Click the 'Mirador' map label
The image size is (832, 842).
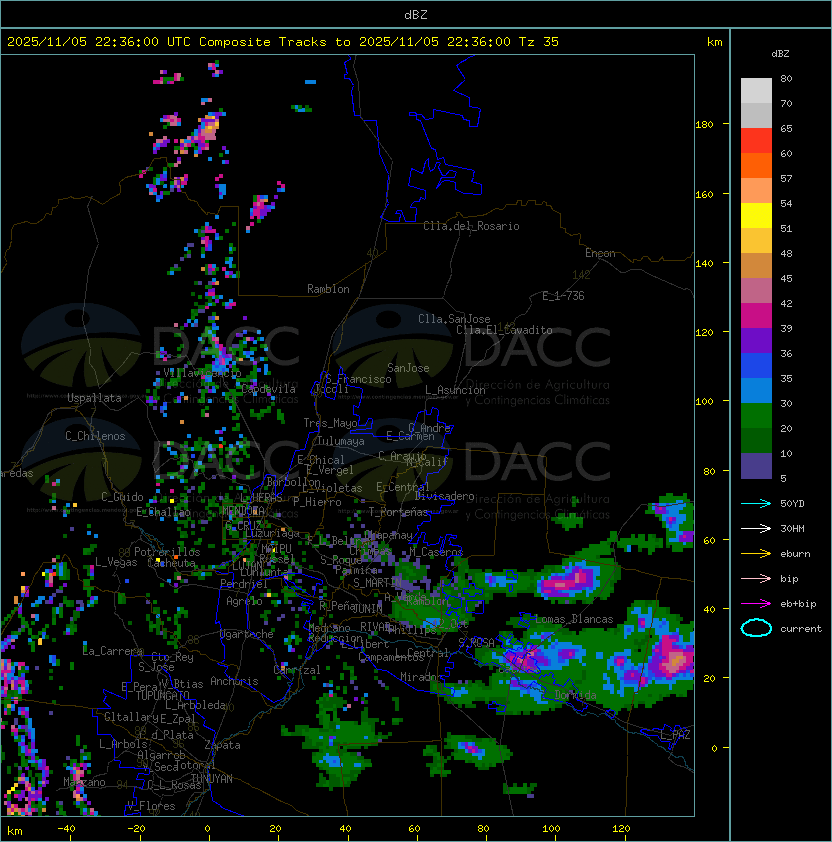click(421, 678)
